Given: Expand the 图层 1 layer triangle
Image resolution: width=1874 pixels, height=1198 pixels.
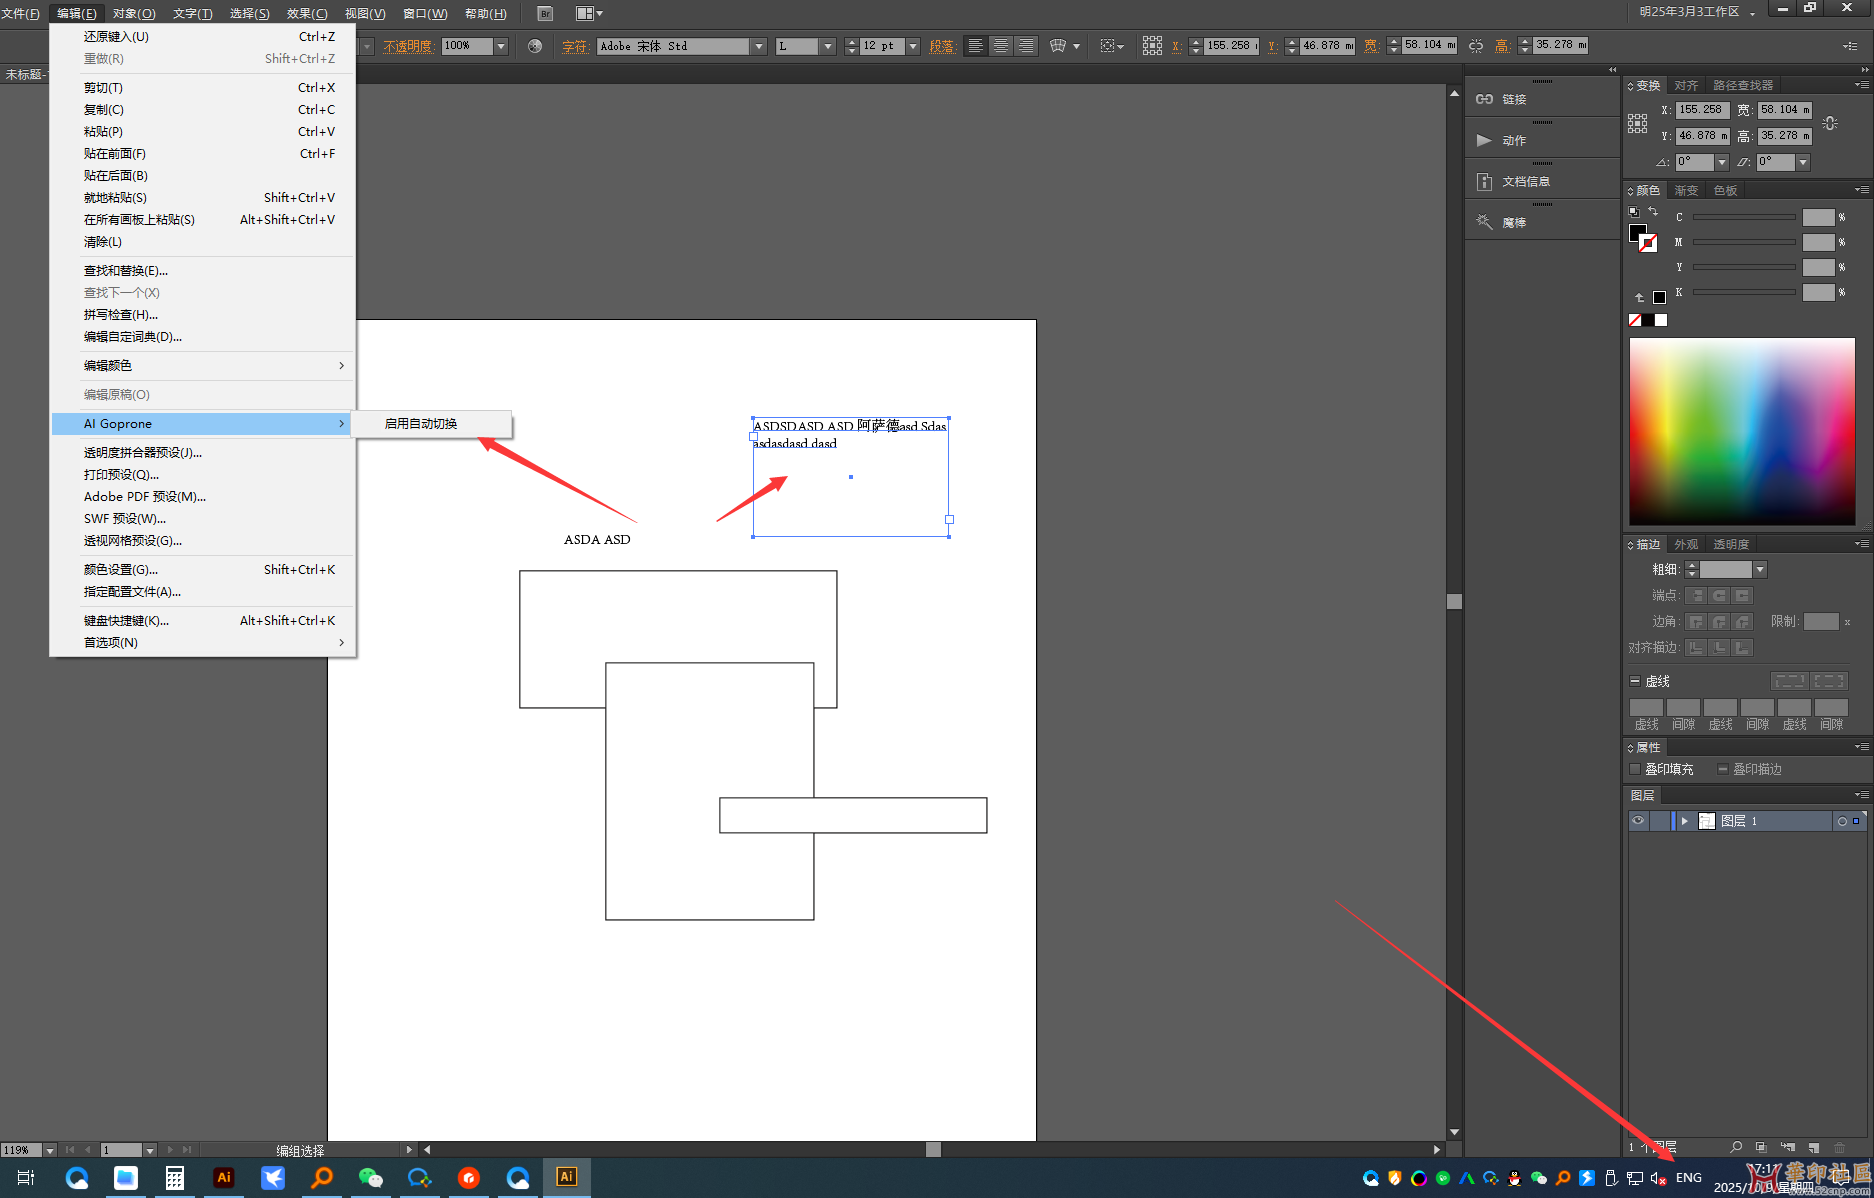Looking at the screenshot, I should click(1685, 821).
